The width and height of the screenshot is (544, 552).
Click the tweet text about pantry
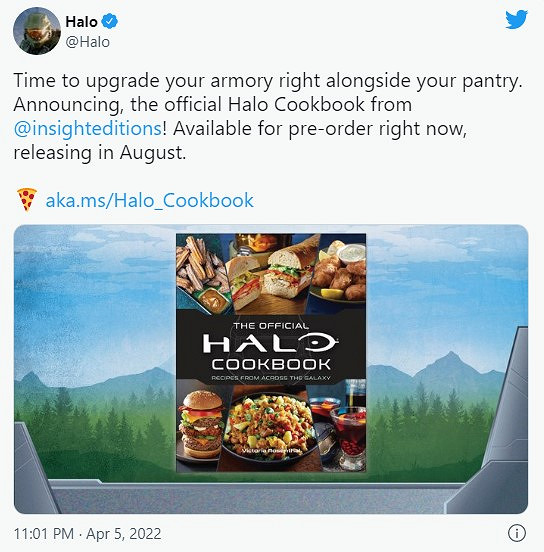[268, 116]
